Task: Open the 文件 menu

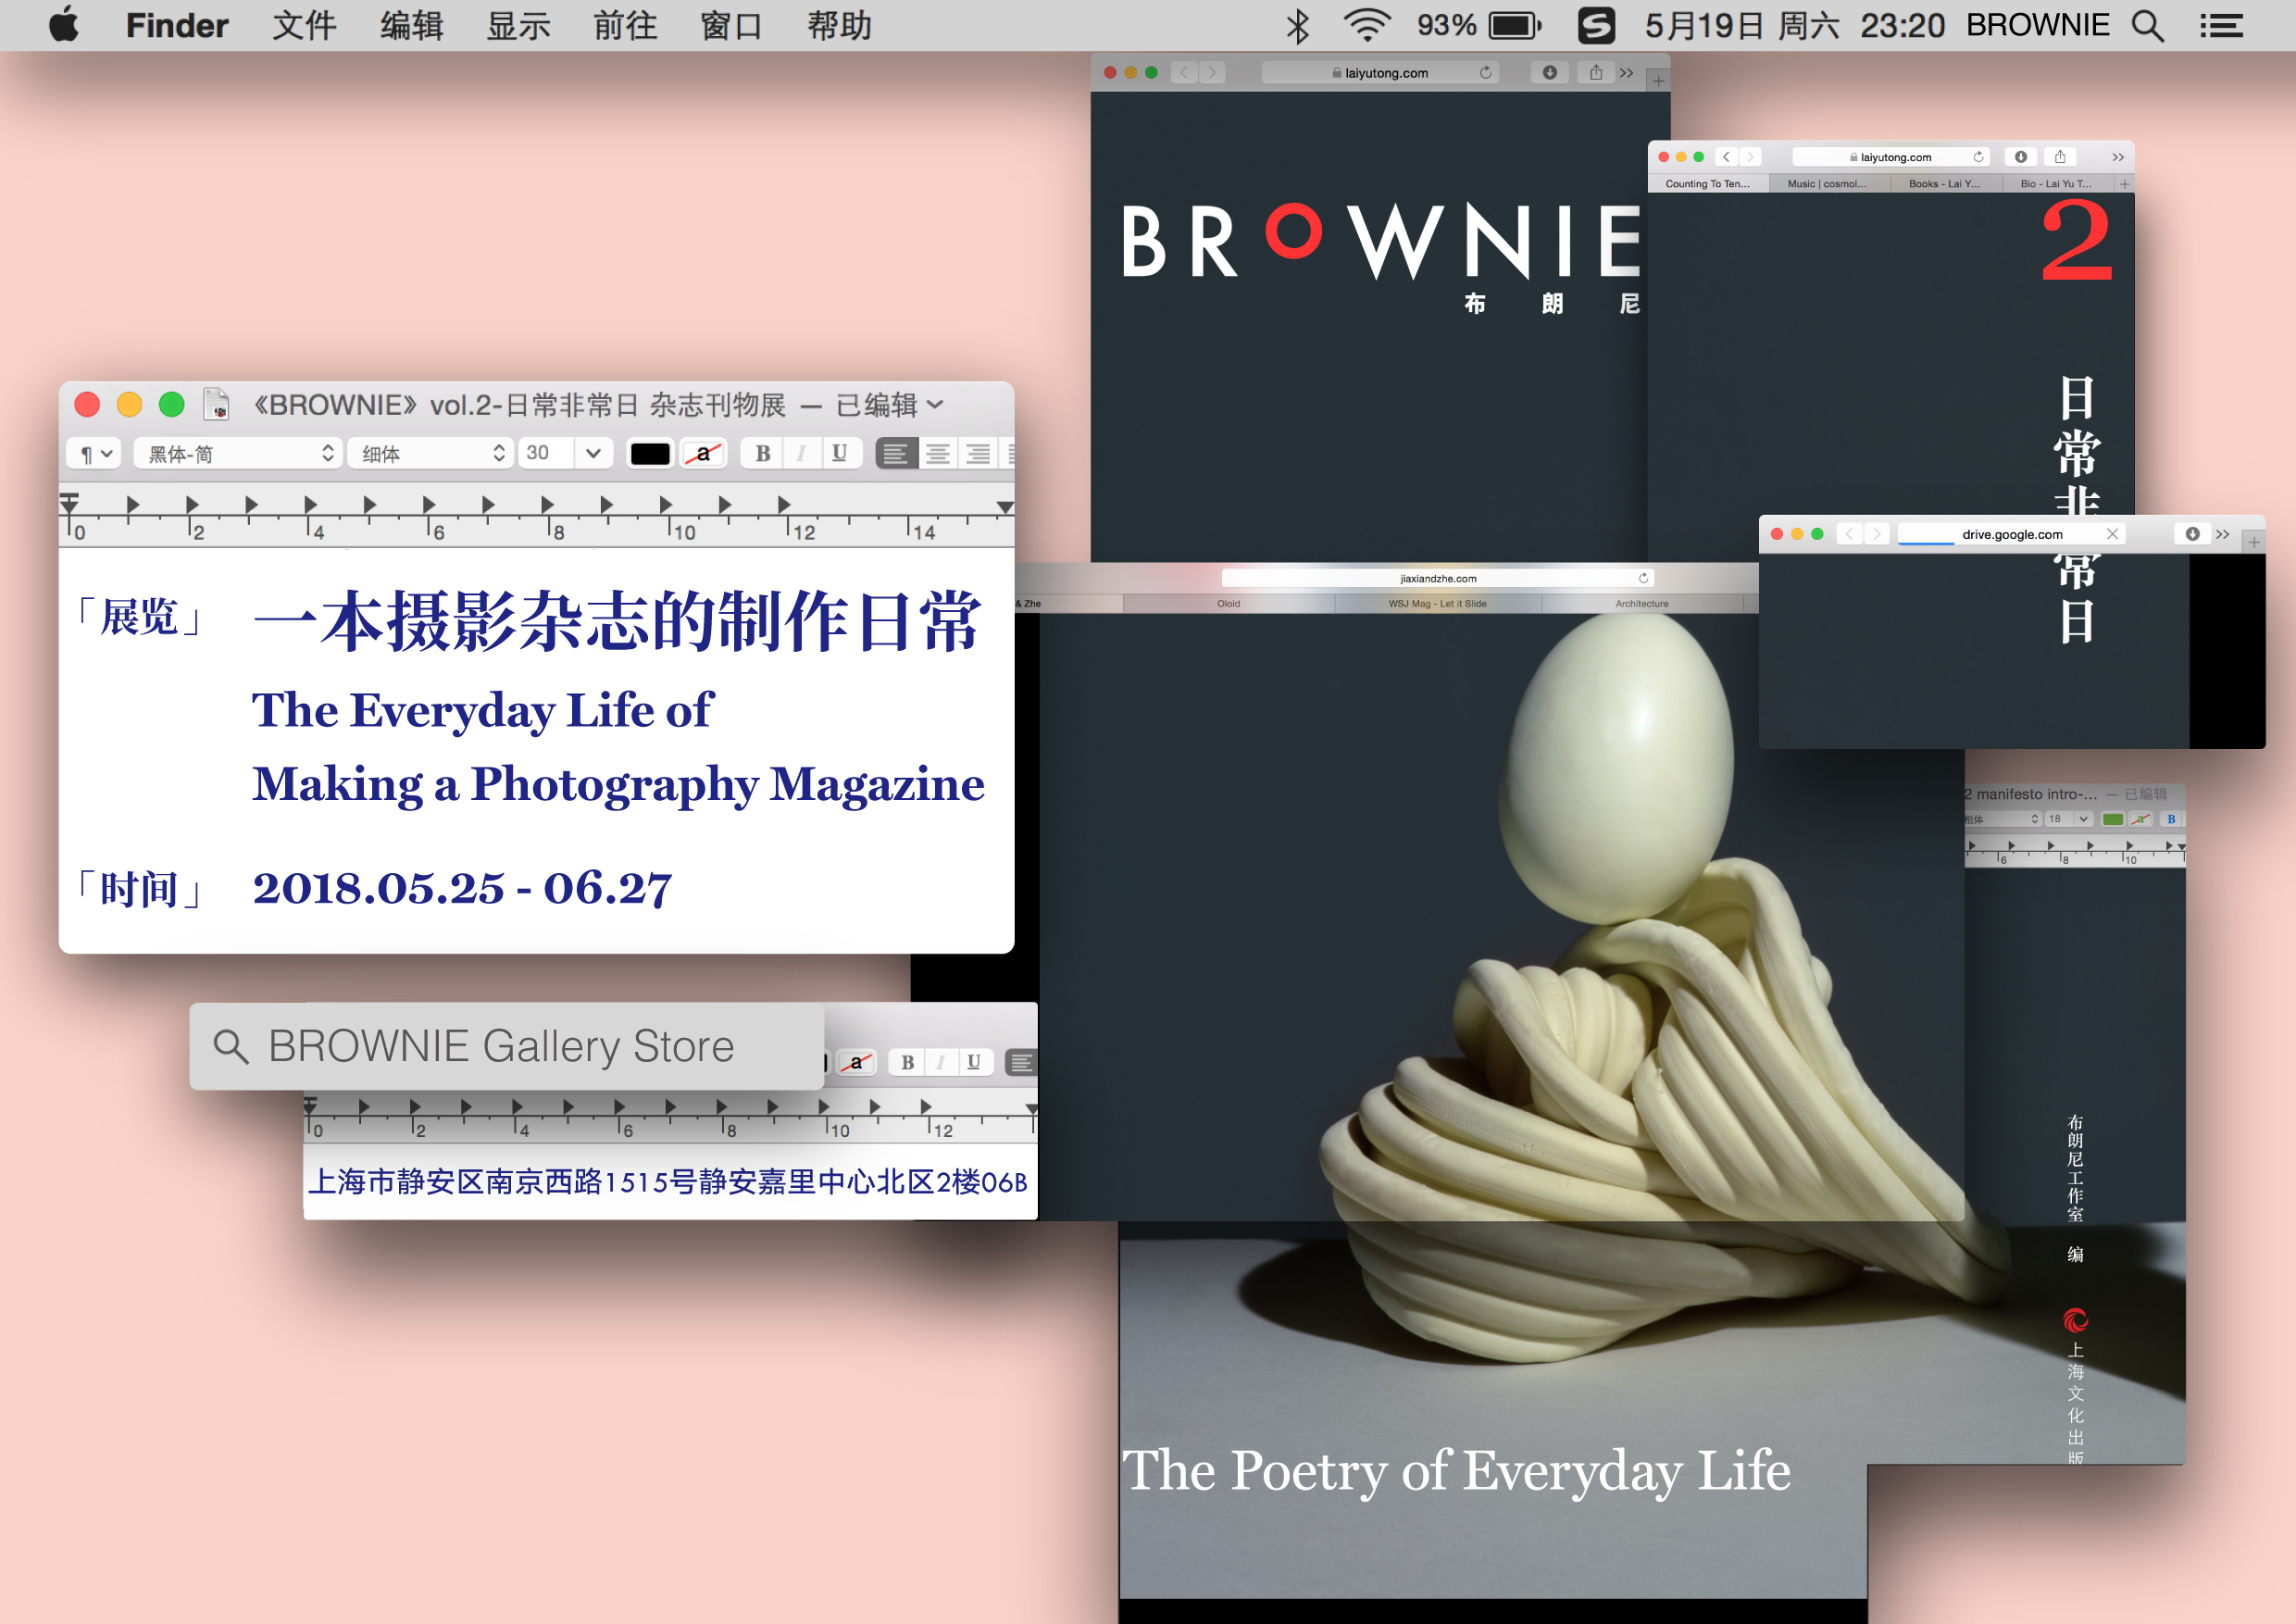Action: coord(305,25)
